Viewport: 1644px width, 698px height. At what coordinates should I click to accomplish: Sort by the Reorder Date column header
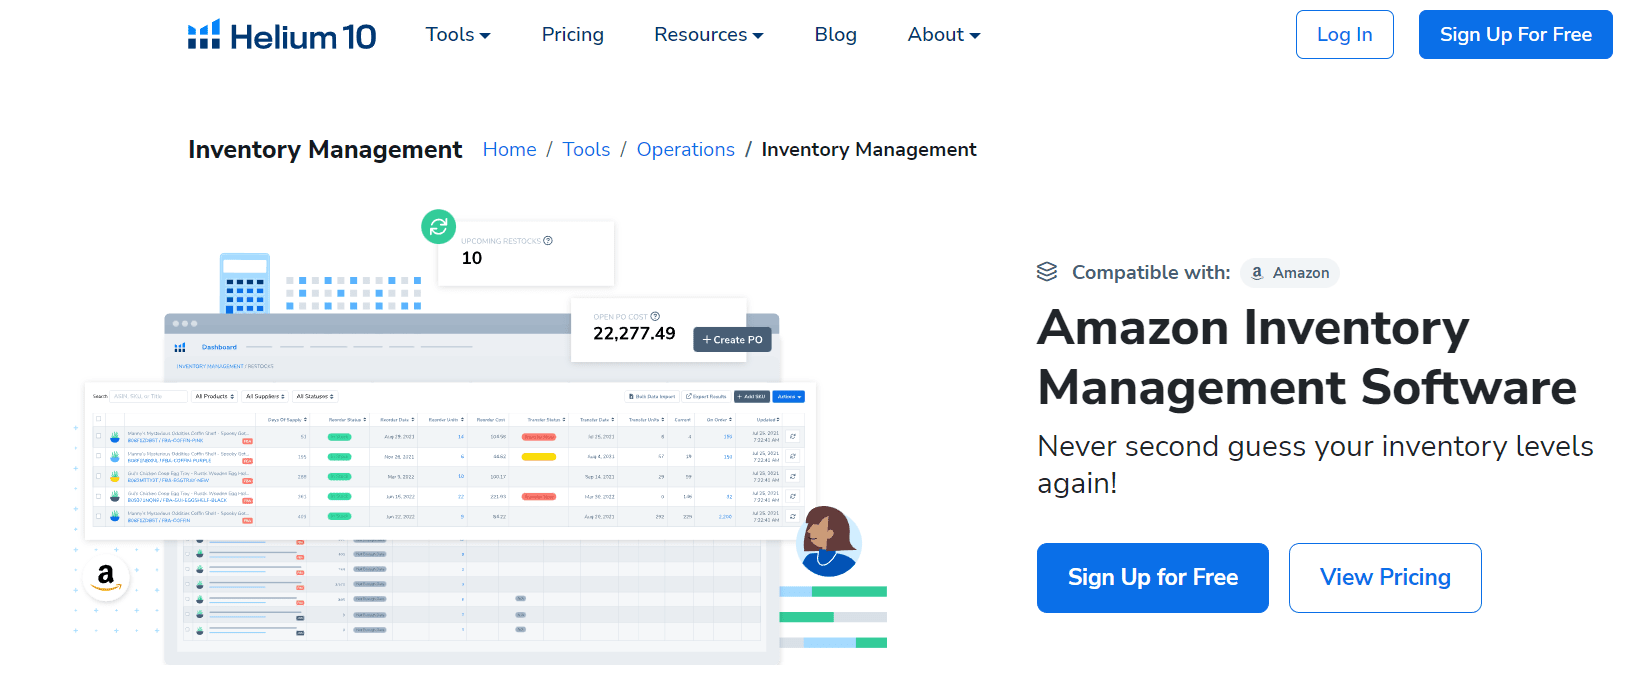coord(397,420)
